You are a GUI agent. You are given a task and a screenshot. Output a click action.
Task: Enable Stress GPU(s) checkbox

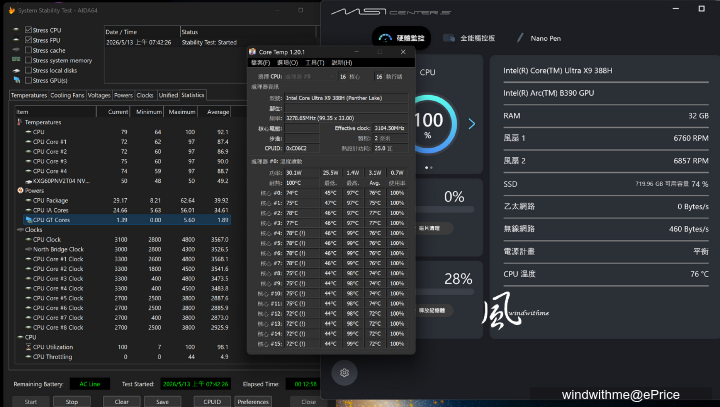(x=28, y=80)
